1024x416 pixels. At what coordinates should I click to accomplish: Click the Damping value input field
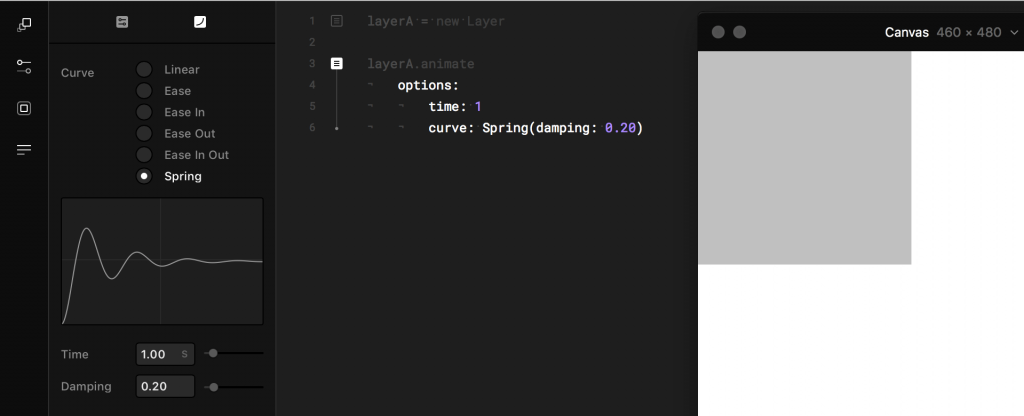[x=165, y=386]
